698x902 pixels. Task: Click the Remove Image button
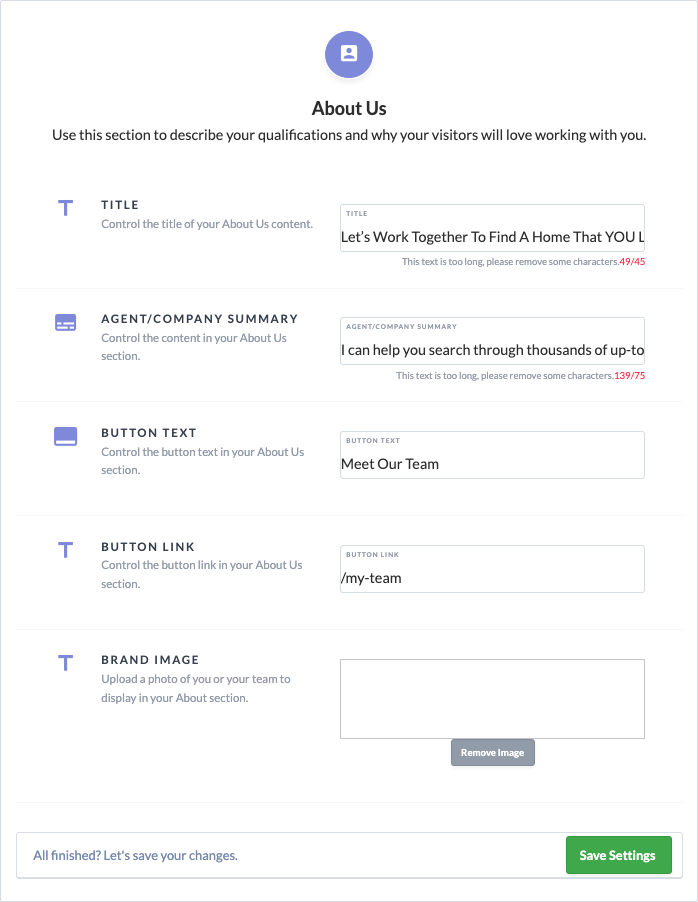pyautogui.click(x=493, y=752)
